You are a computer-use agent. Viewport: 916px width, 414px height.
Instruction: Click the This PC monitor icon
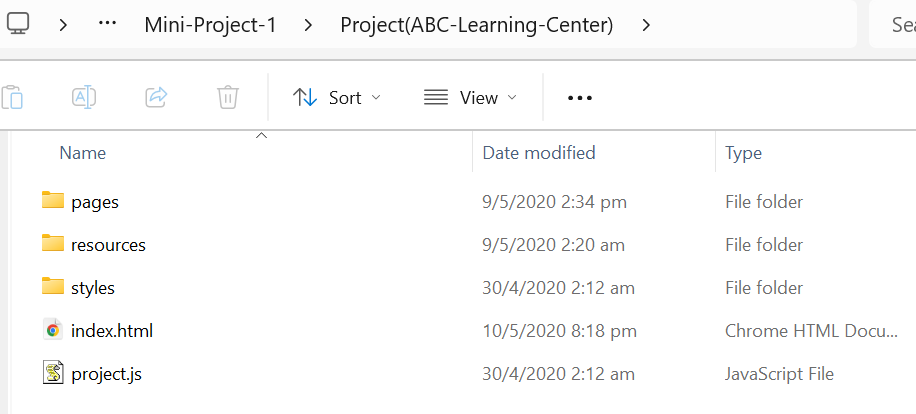pos(19,24)
